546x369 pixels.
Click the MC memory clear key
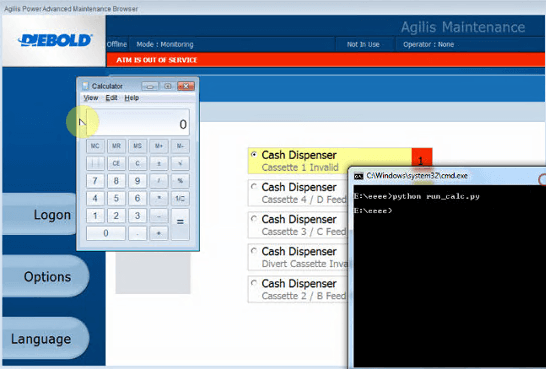tap(95, 146)
